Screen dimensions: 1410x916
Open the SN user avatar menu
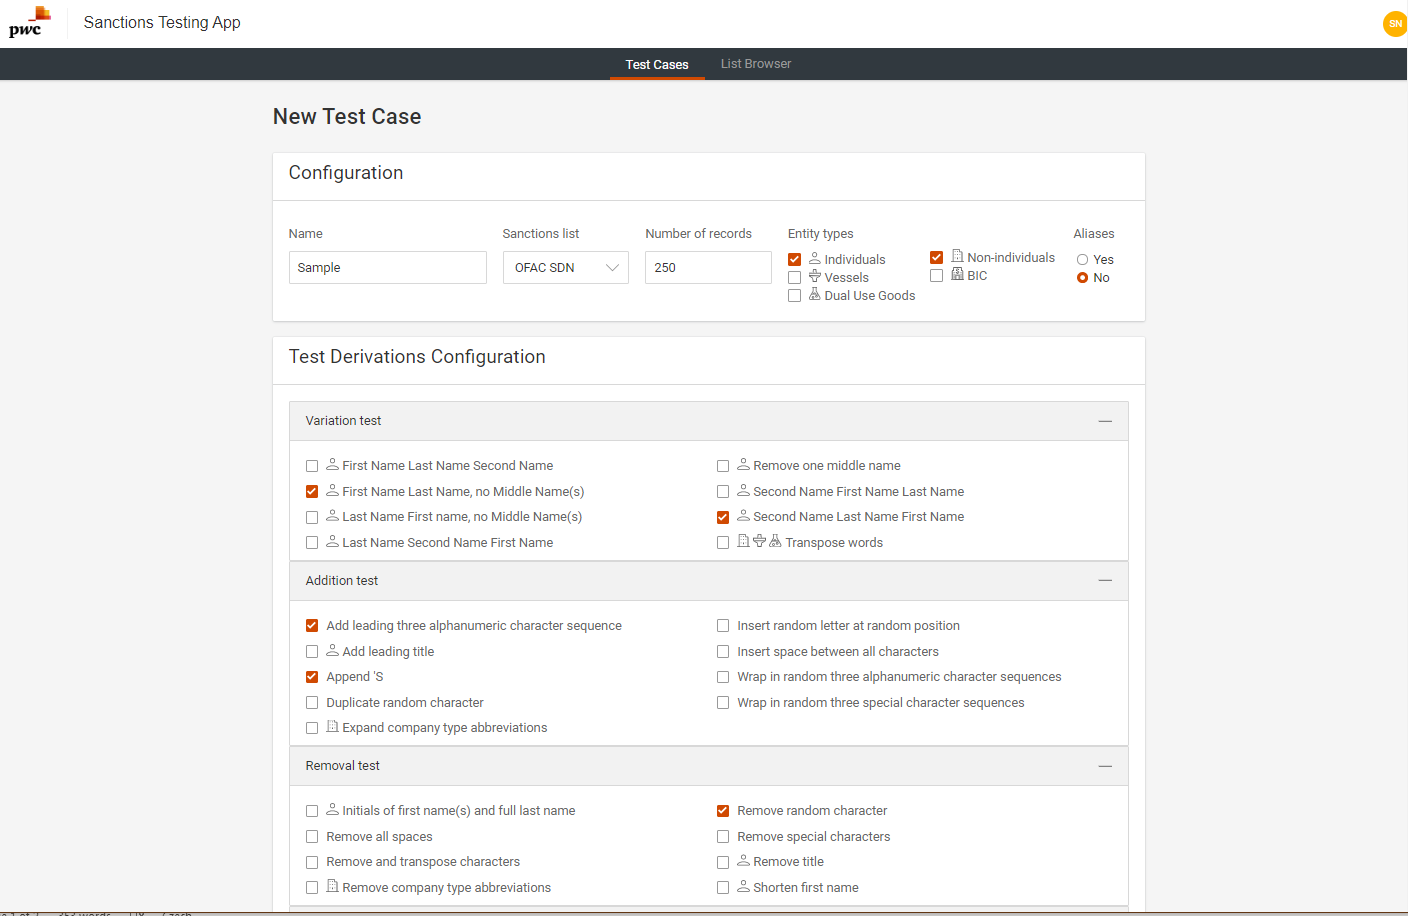pos(1394,24)
